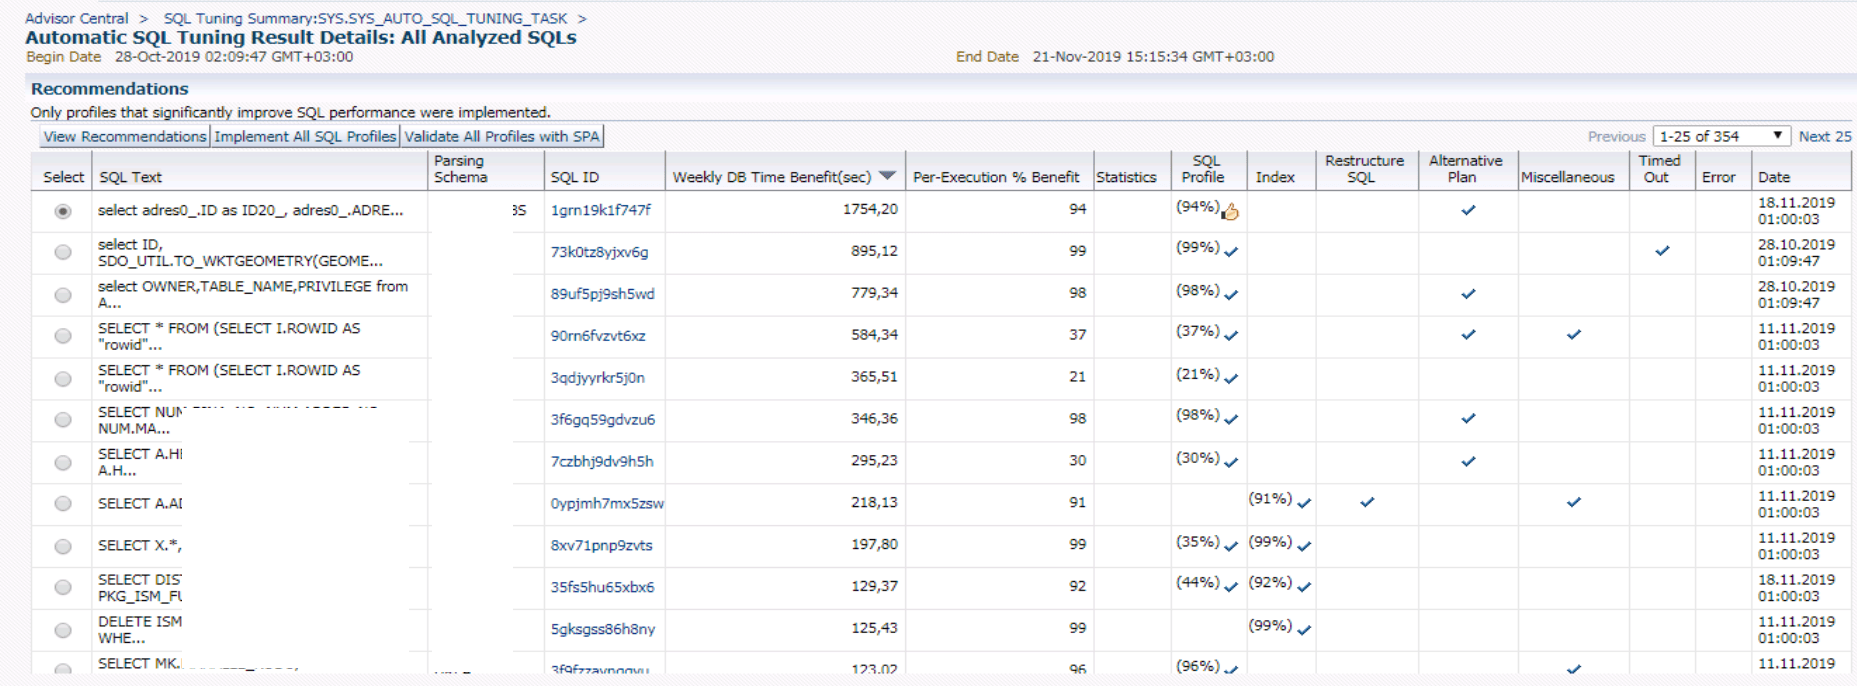Open SQL ID 73k0tz8yjxv6g link

tap(599, 252)
